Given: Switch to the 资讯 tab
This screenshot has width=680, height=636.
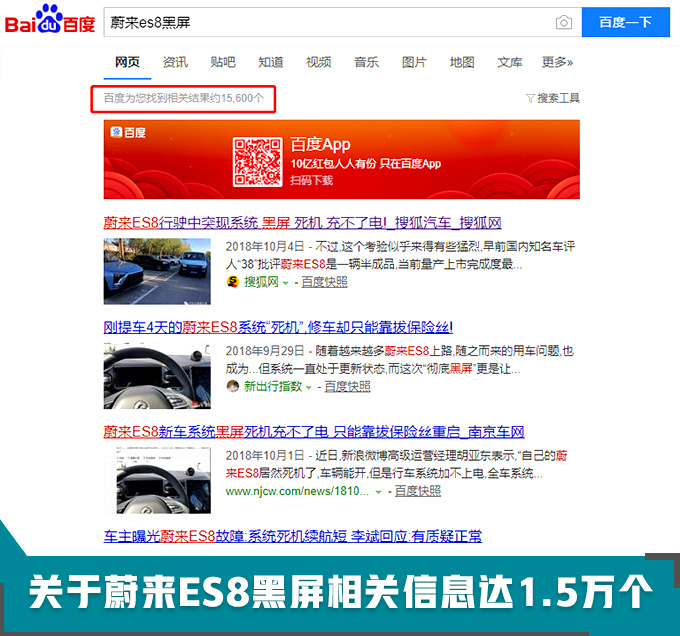Looking at the screenshot, I should [x=175, y=62].
